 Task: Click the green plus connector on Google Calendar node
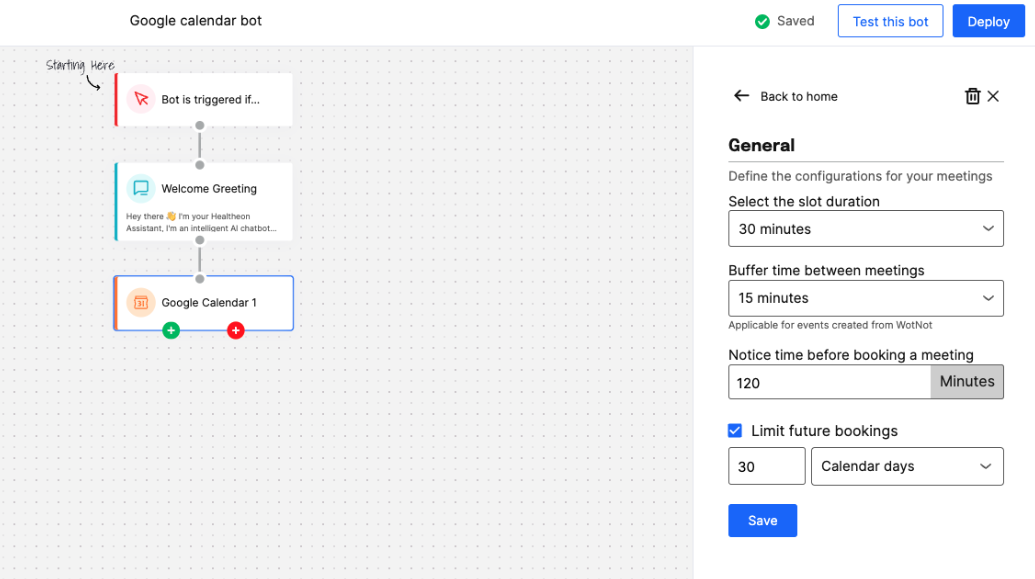coord(171,330)
